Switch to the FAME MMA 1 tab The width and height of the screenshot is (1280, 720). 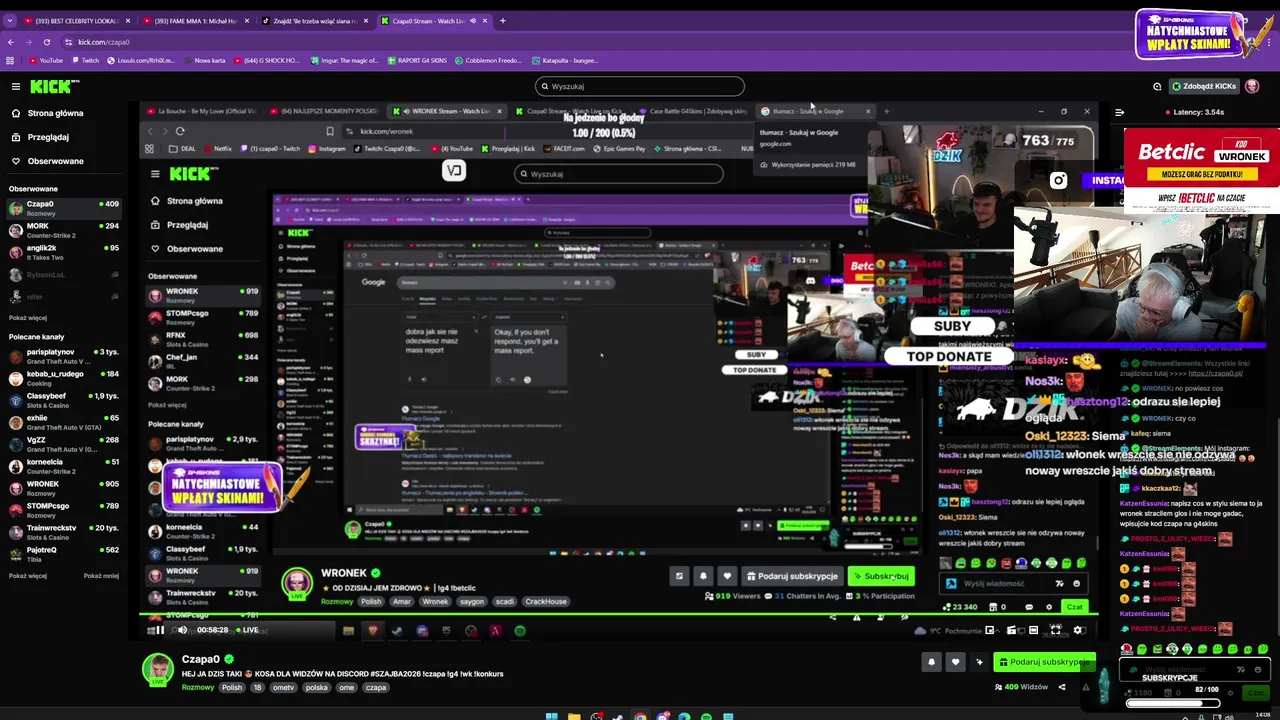[x=195, y=21]
